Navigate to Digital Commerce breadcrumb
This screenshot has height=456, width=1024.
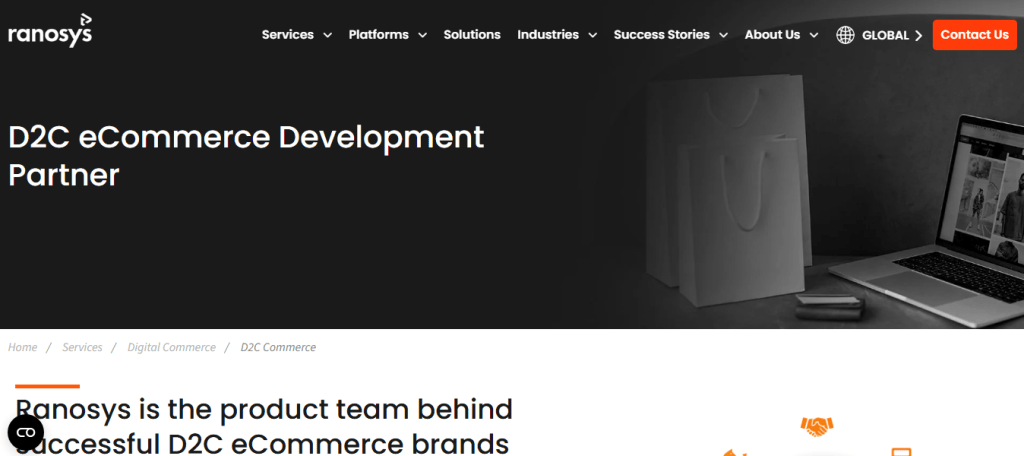click(x=171, y=347)
